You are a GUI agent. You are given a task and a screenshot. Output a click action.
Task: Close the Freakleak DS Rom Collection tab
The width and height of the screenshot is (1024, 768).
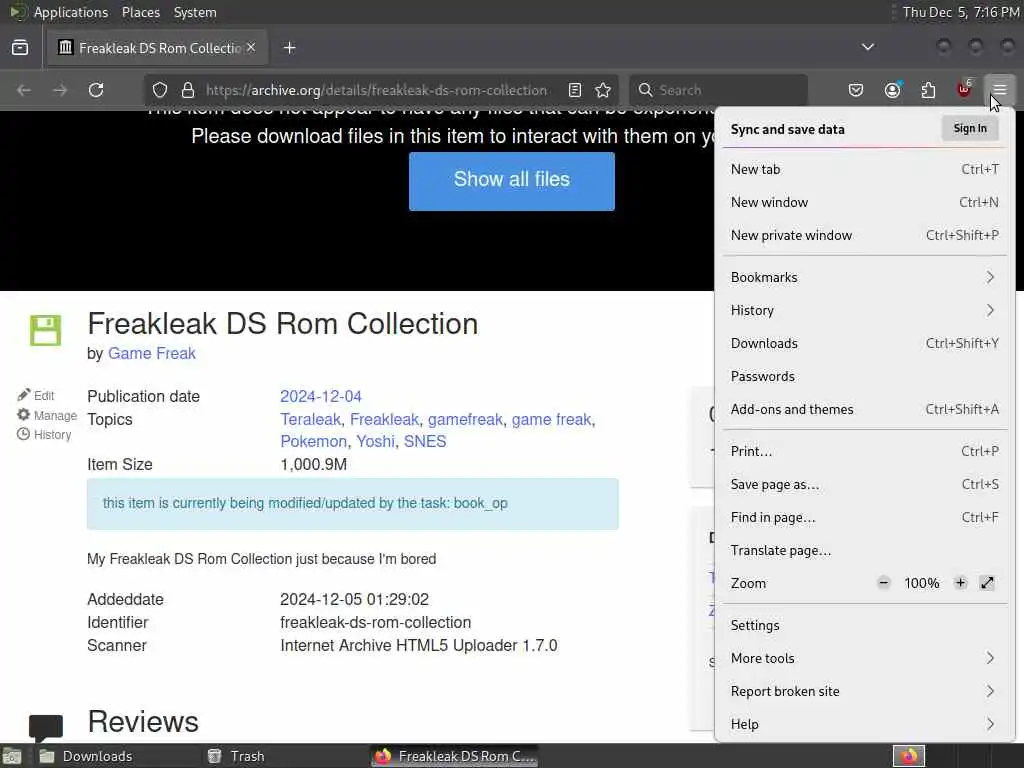click(251, 48)
